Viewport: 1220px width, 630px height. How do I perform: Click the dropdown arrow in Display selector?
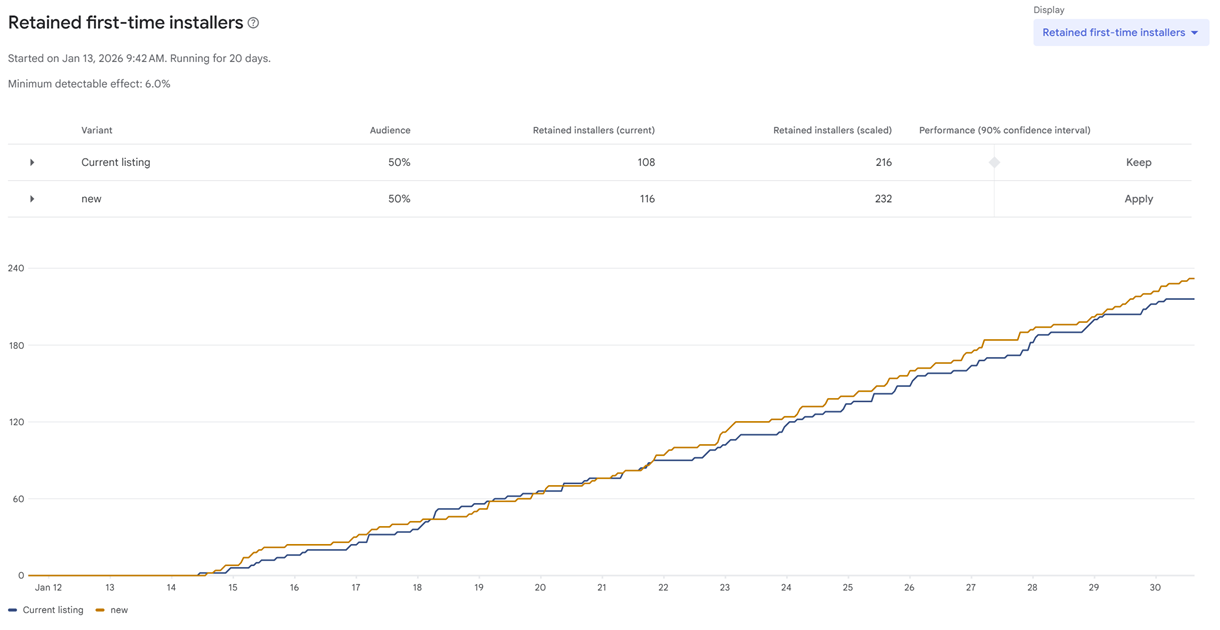click(1194, 33)
